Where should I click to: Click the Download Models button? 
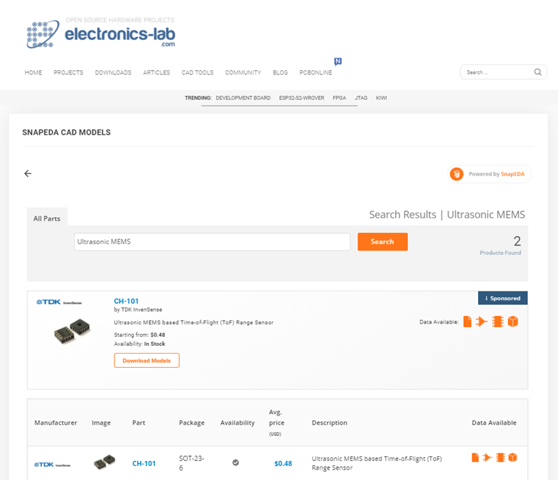click(x=147, y=360)
